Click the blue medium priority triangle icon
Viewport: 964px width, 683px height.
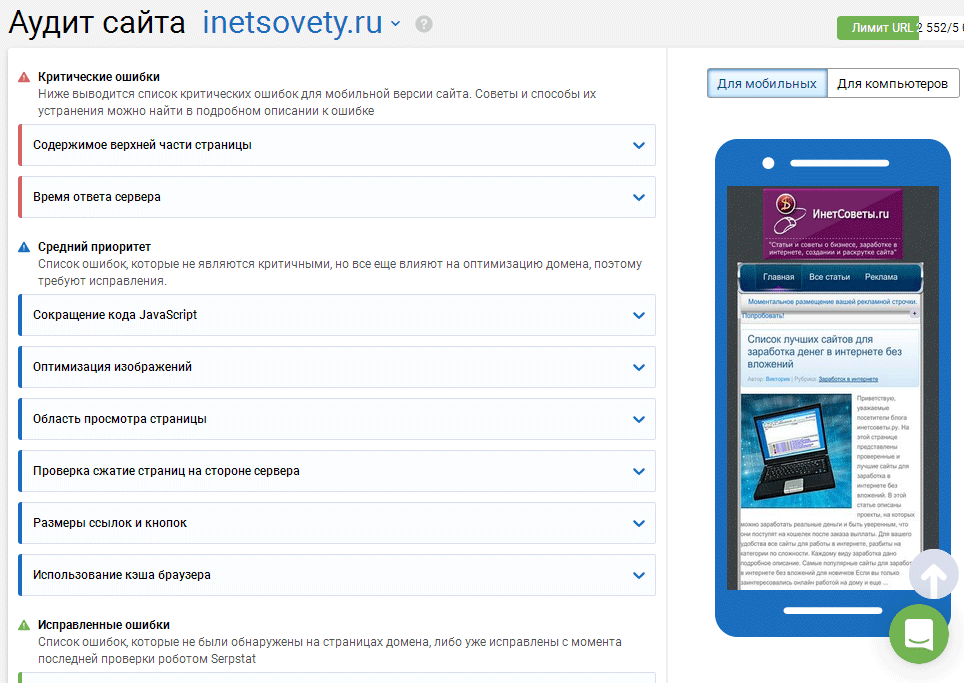tap(24, 247)
